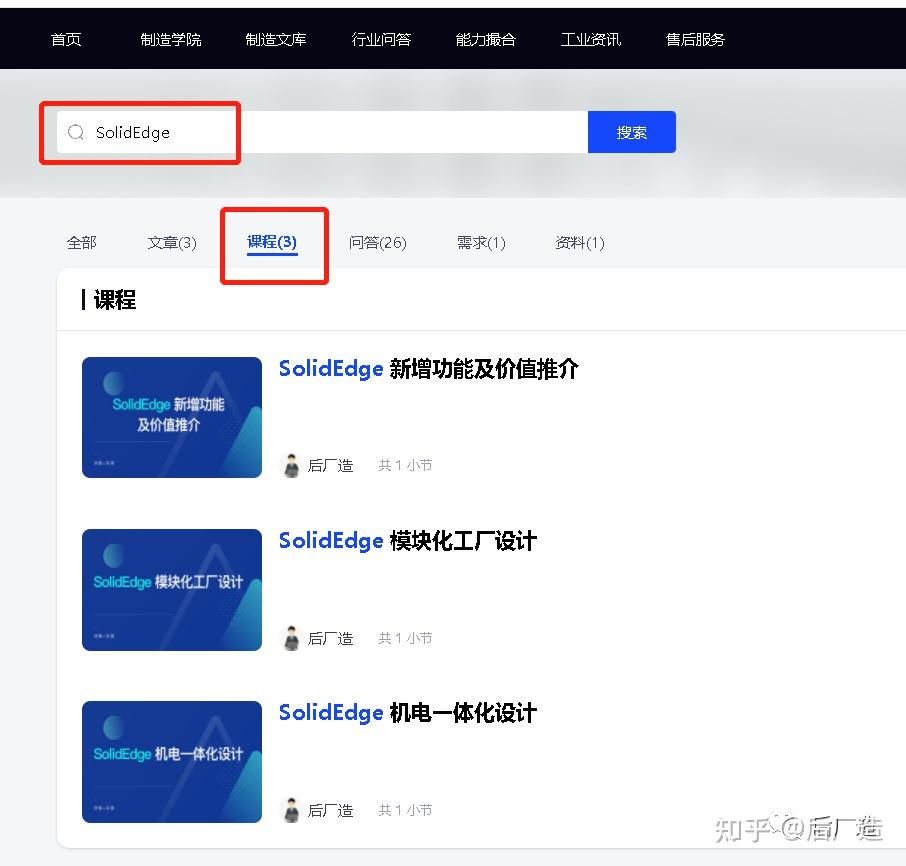The height and width of the screenshot is (866, 906).
Task: Switch to the 问答(26) tab
Action: [x=378, y=242]
